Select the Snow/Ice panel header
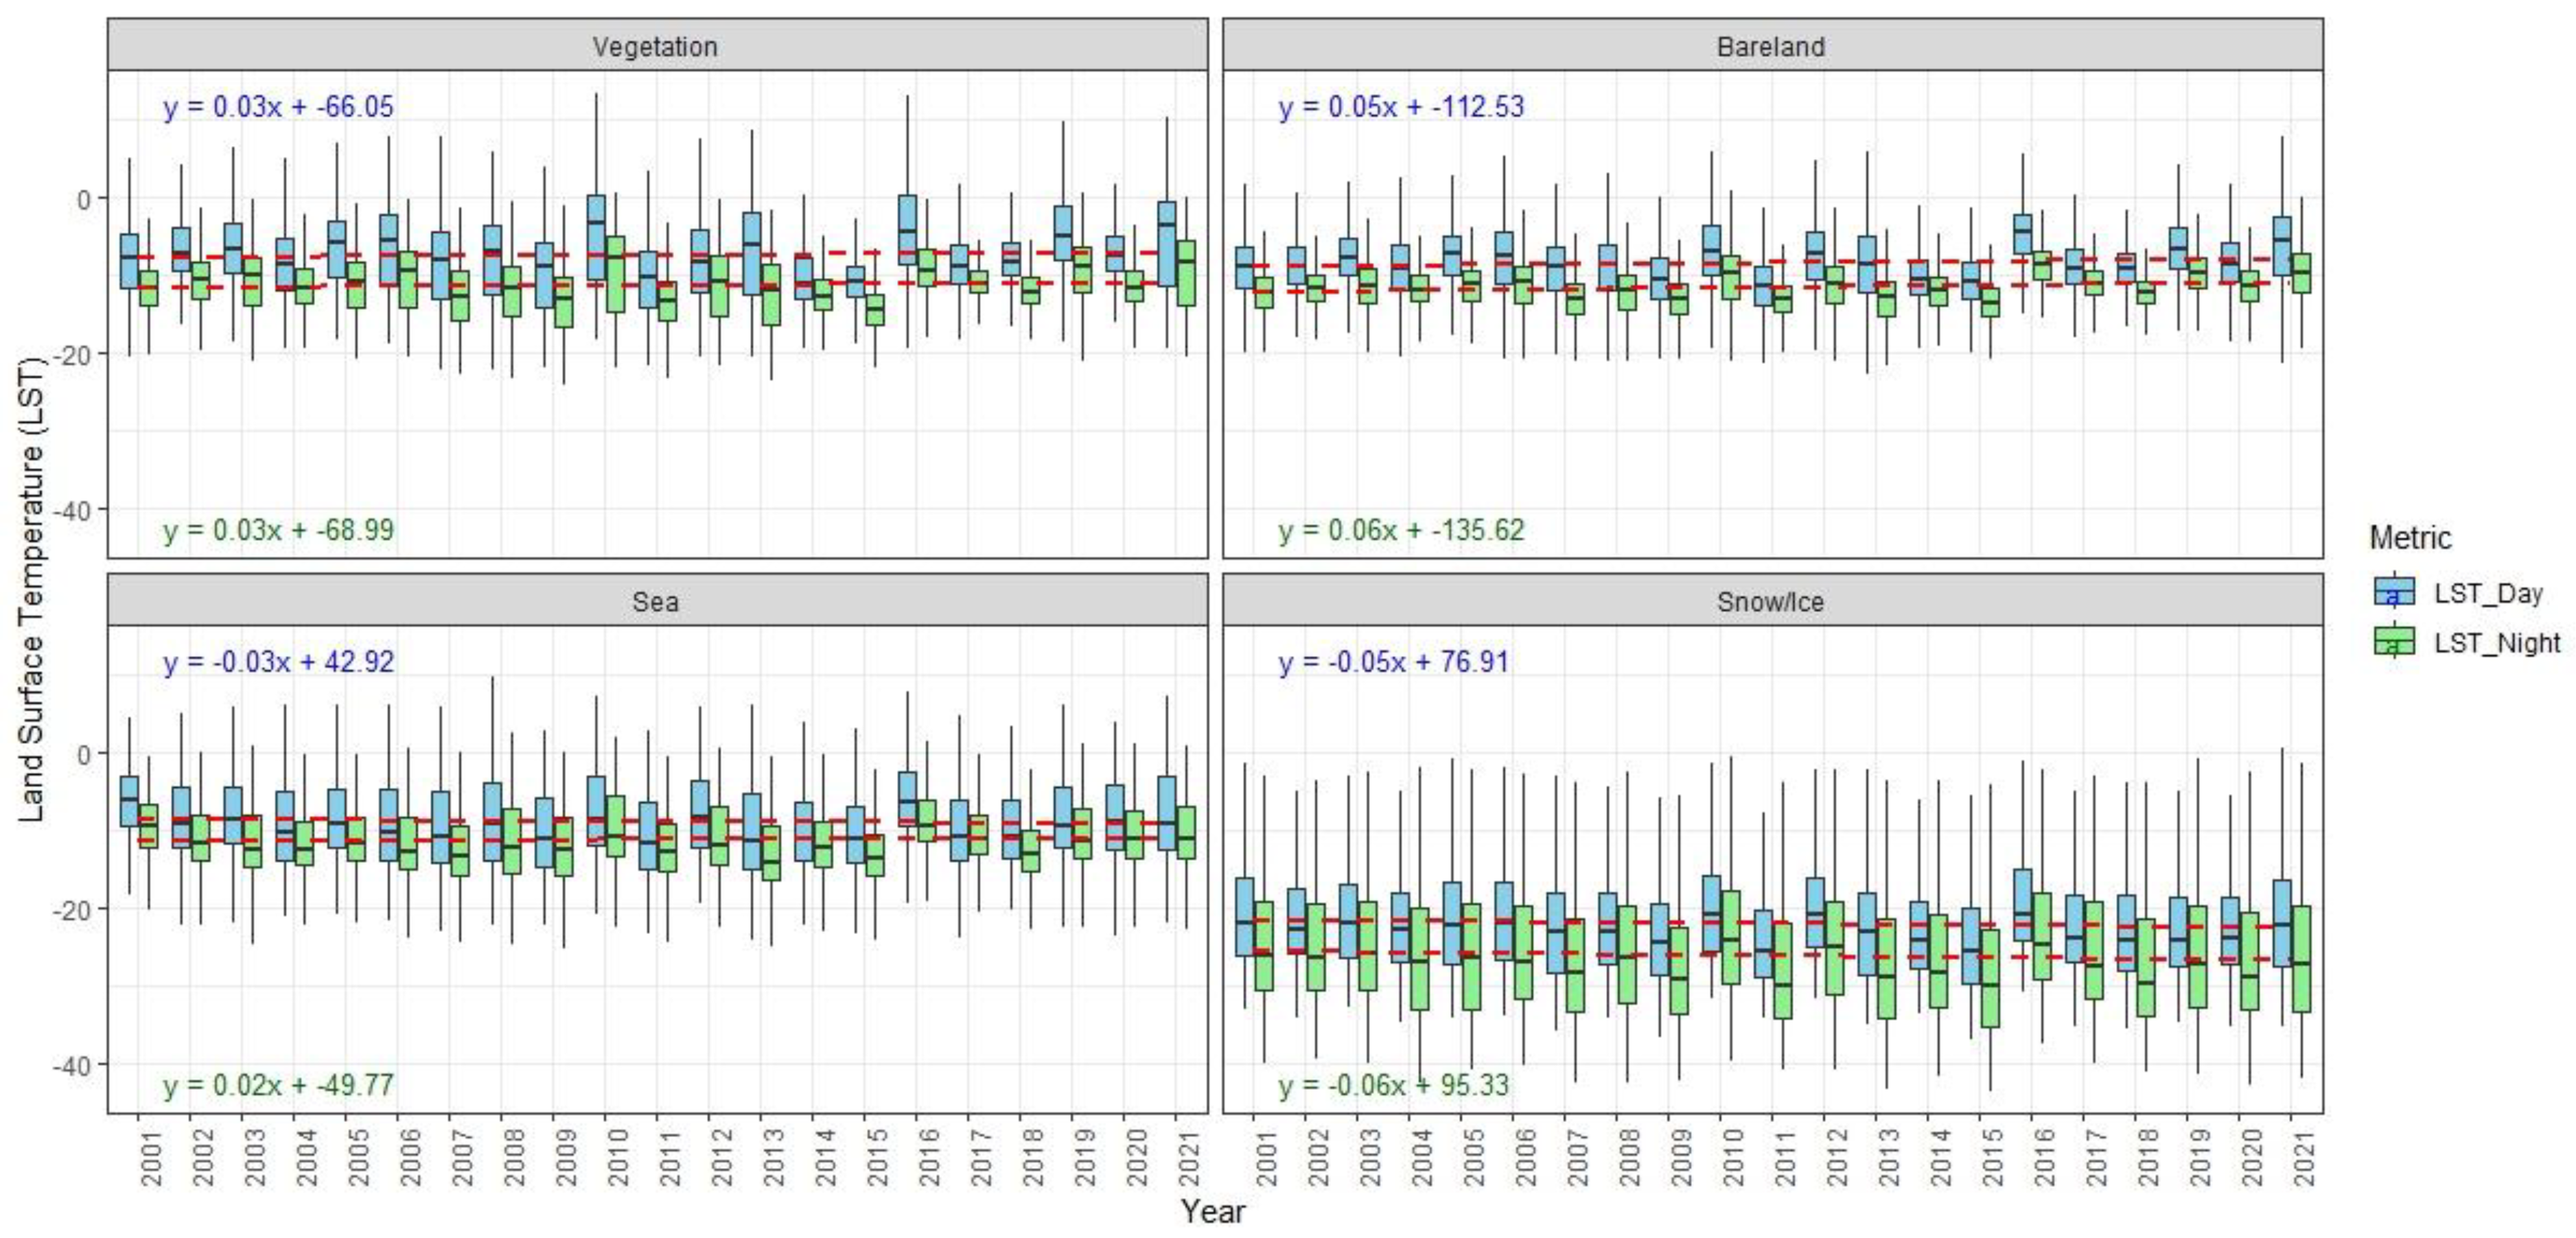2576x1238 pixels. [x=1771, y=601]
